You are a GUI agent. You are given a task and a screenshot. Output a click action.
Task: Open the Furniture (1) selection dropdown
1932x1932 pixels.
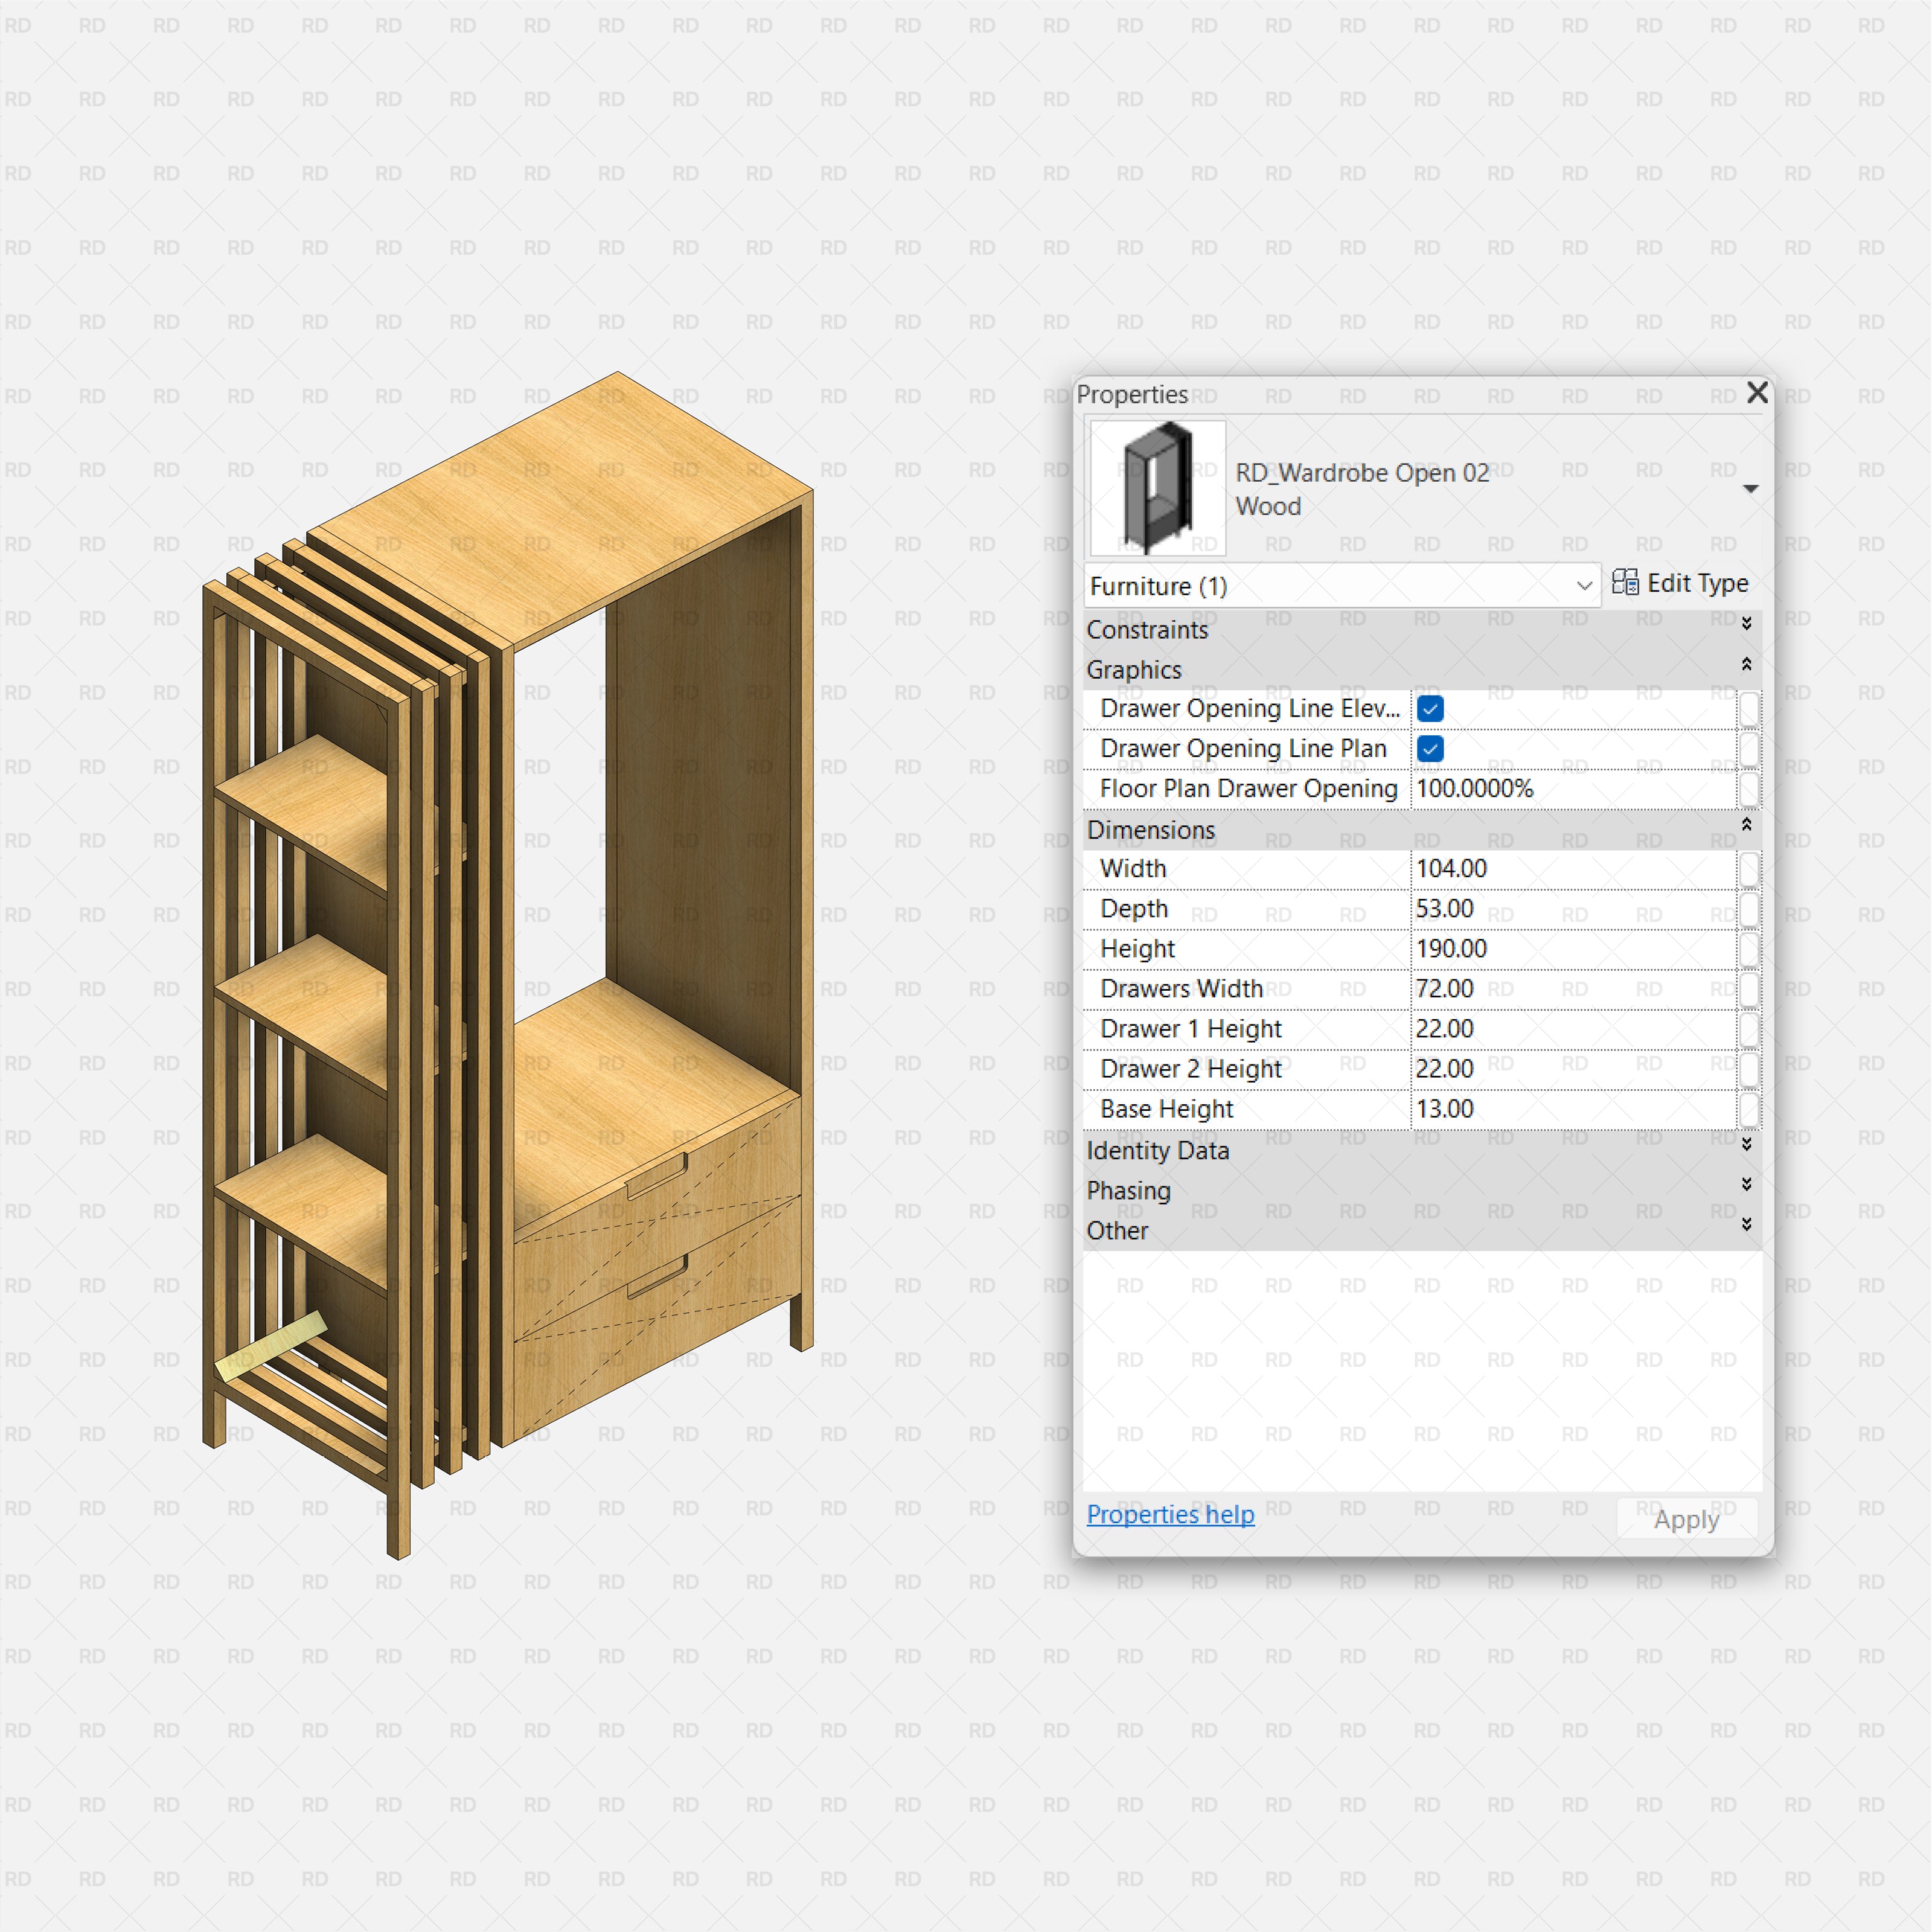(x=1585, y=586)
